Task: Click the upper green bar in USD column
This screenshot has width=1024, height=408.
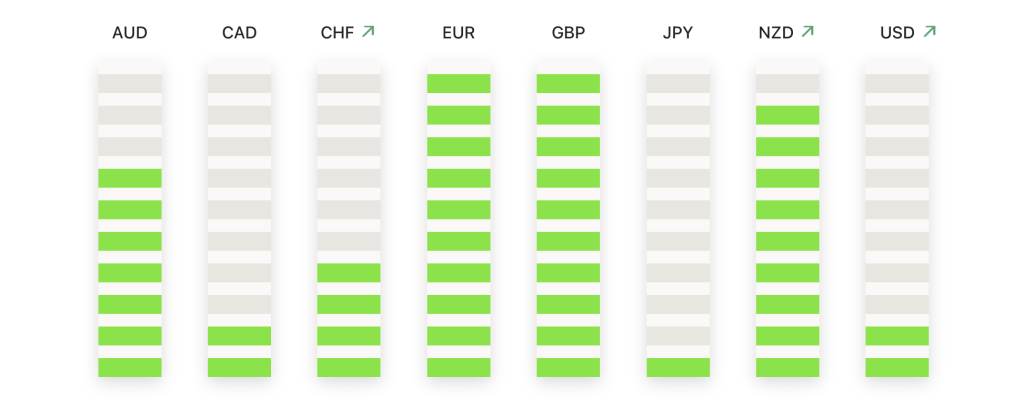Action: click(897, 336)
